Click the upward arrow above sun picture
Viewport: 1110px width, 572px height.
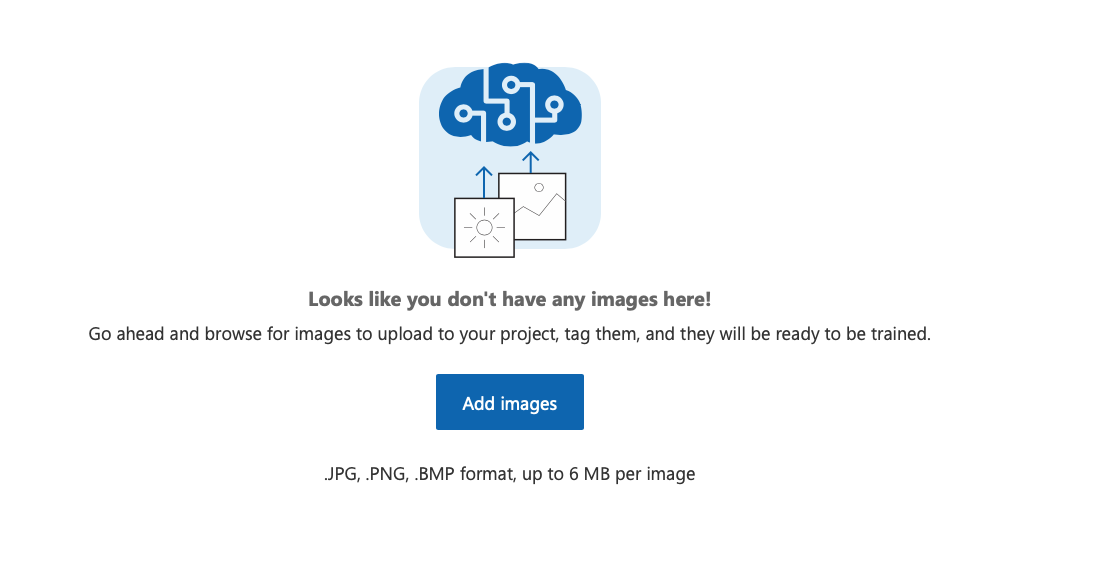point(484,182)
